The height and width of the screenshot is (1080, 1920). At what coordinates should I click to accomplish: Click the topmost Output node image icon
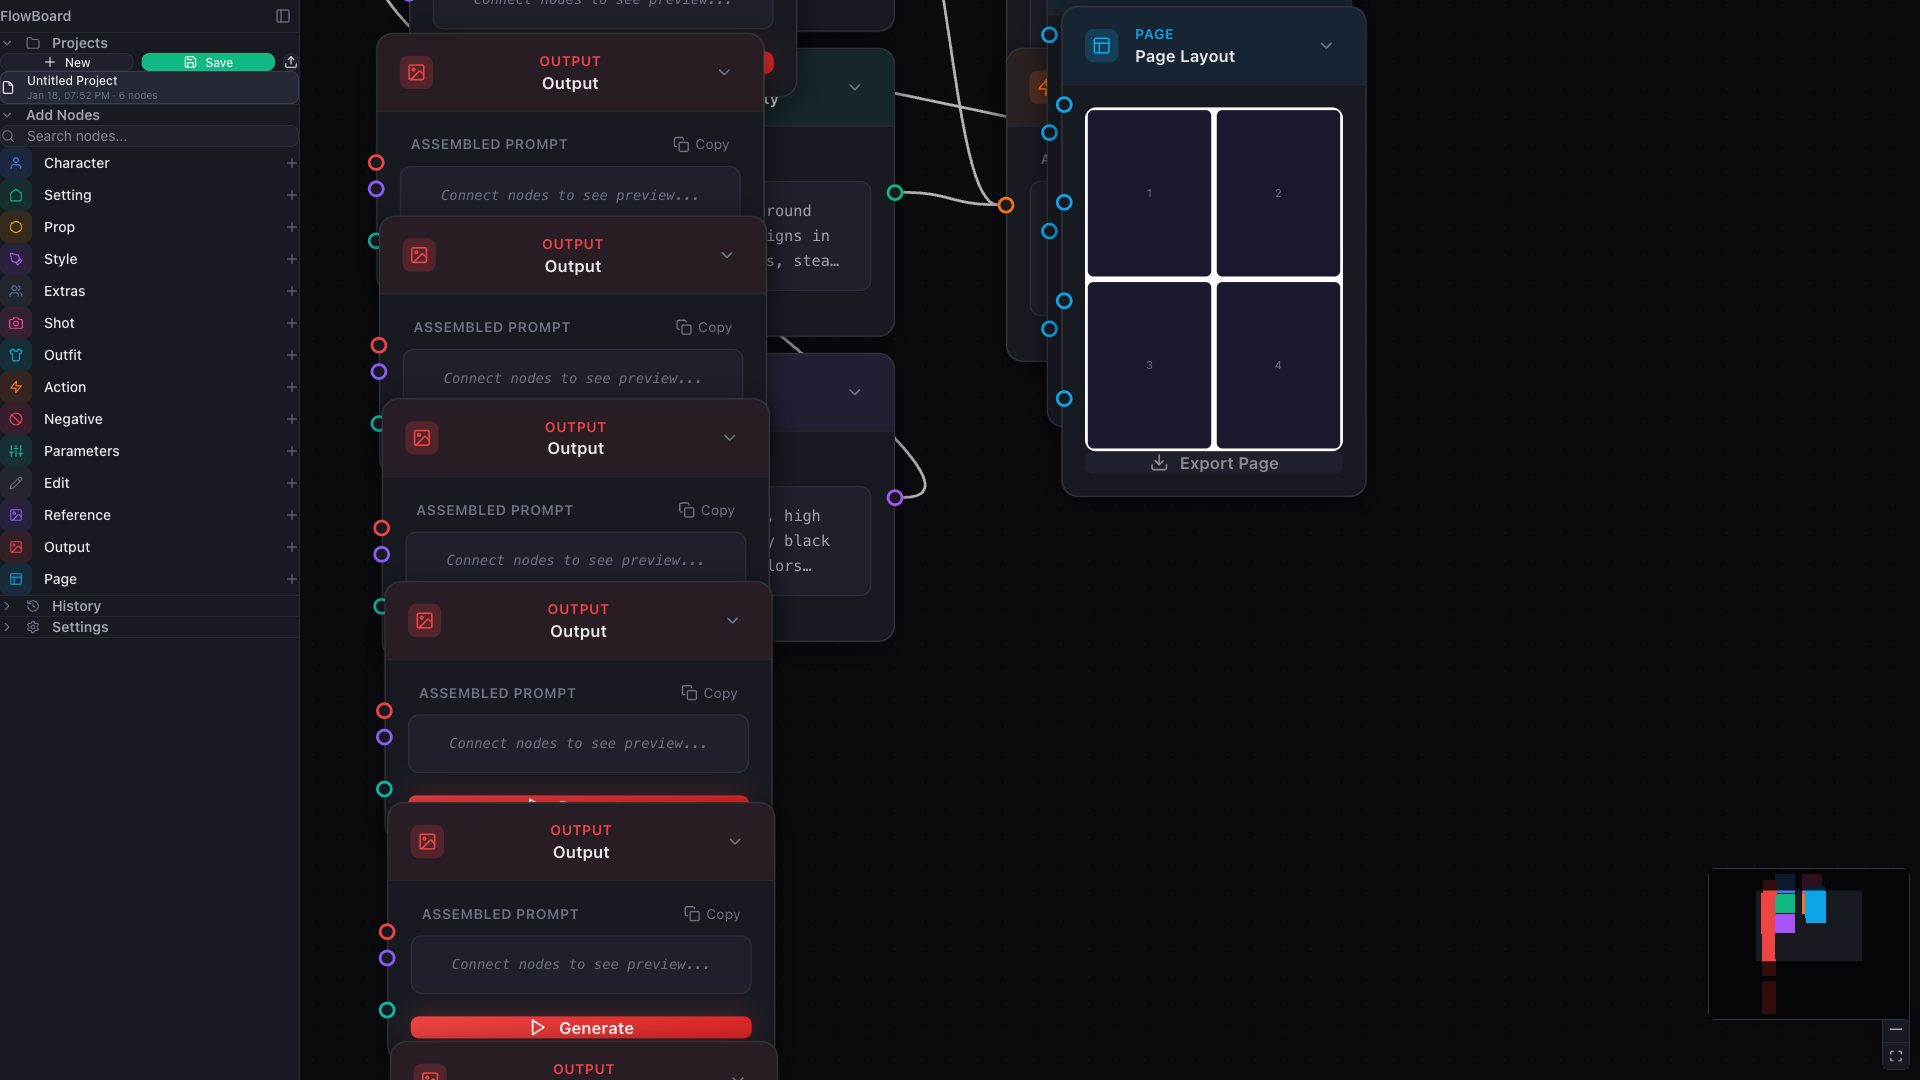(417, 73)
